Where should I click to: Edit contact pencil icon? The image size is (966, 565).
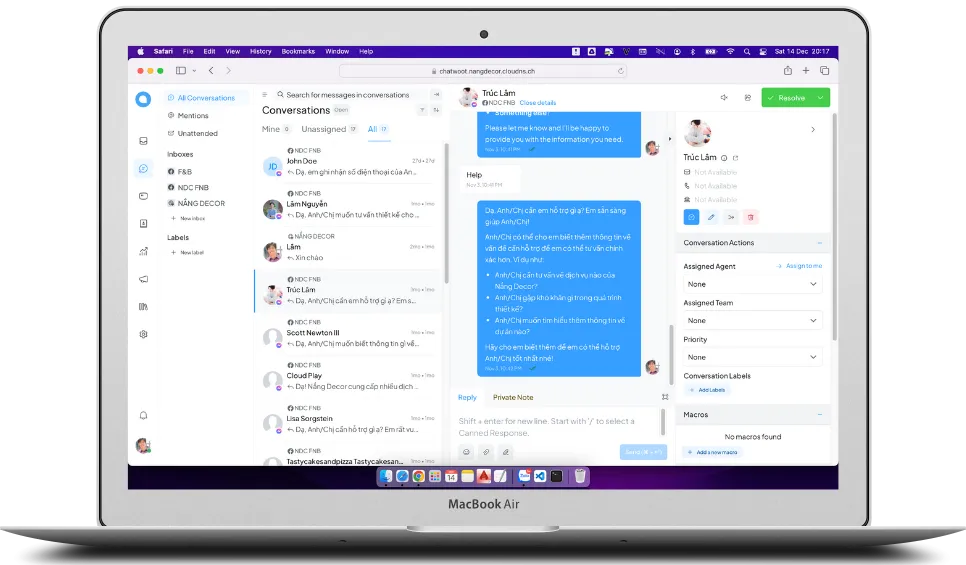[711, 217]
